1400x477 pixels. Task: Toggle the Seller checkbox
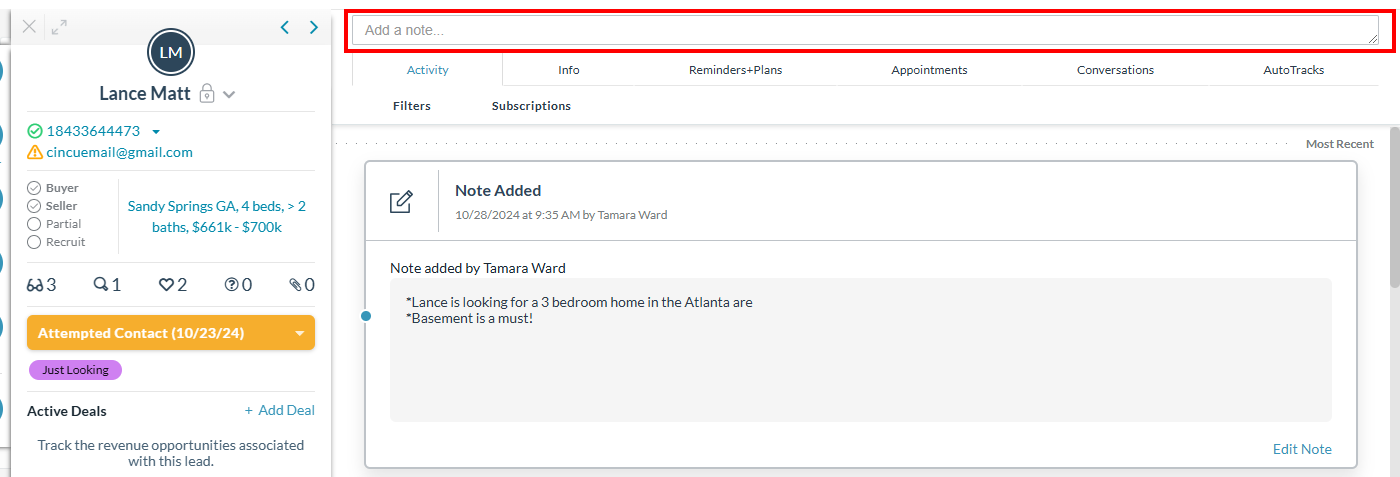[34, 206]
